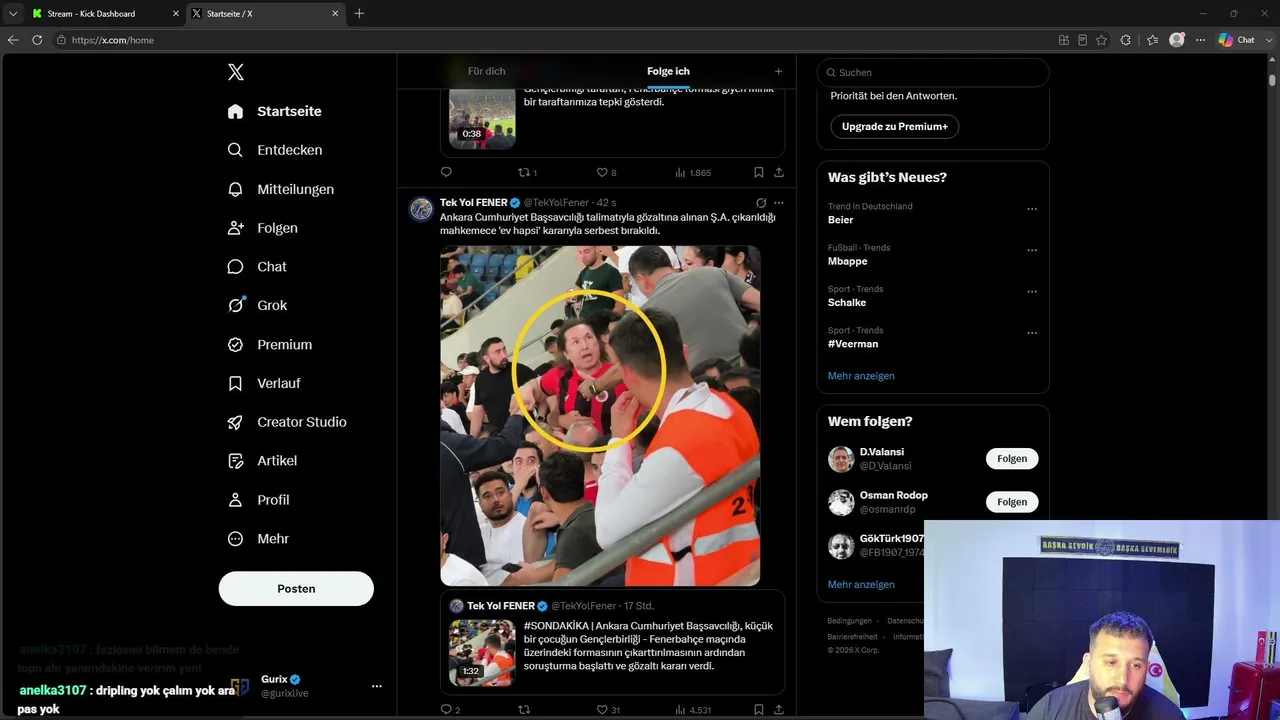
Task: Click the Premium badge icon
Action: [235, 345]
